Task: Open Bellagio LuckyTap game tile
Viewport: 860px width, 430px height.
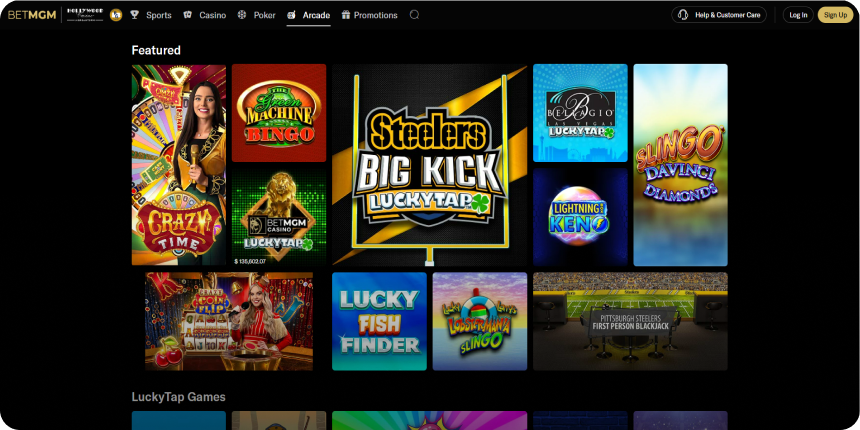Action: point(580,113)
